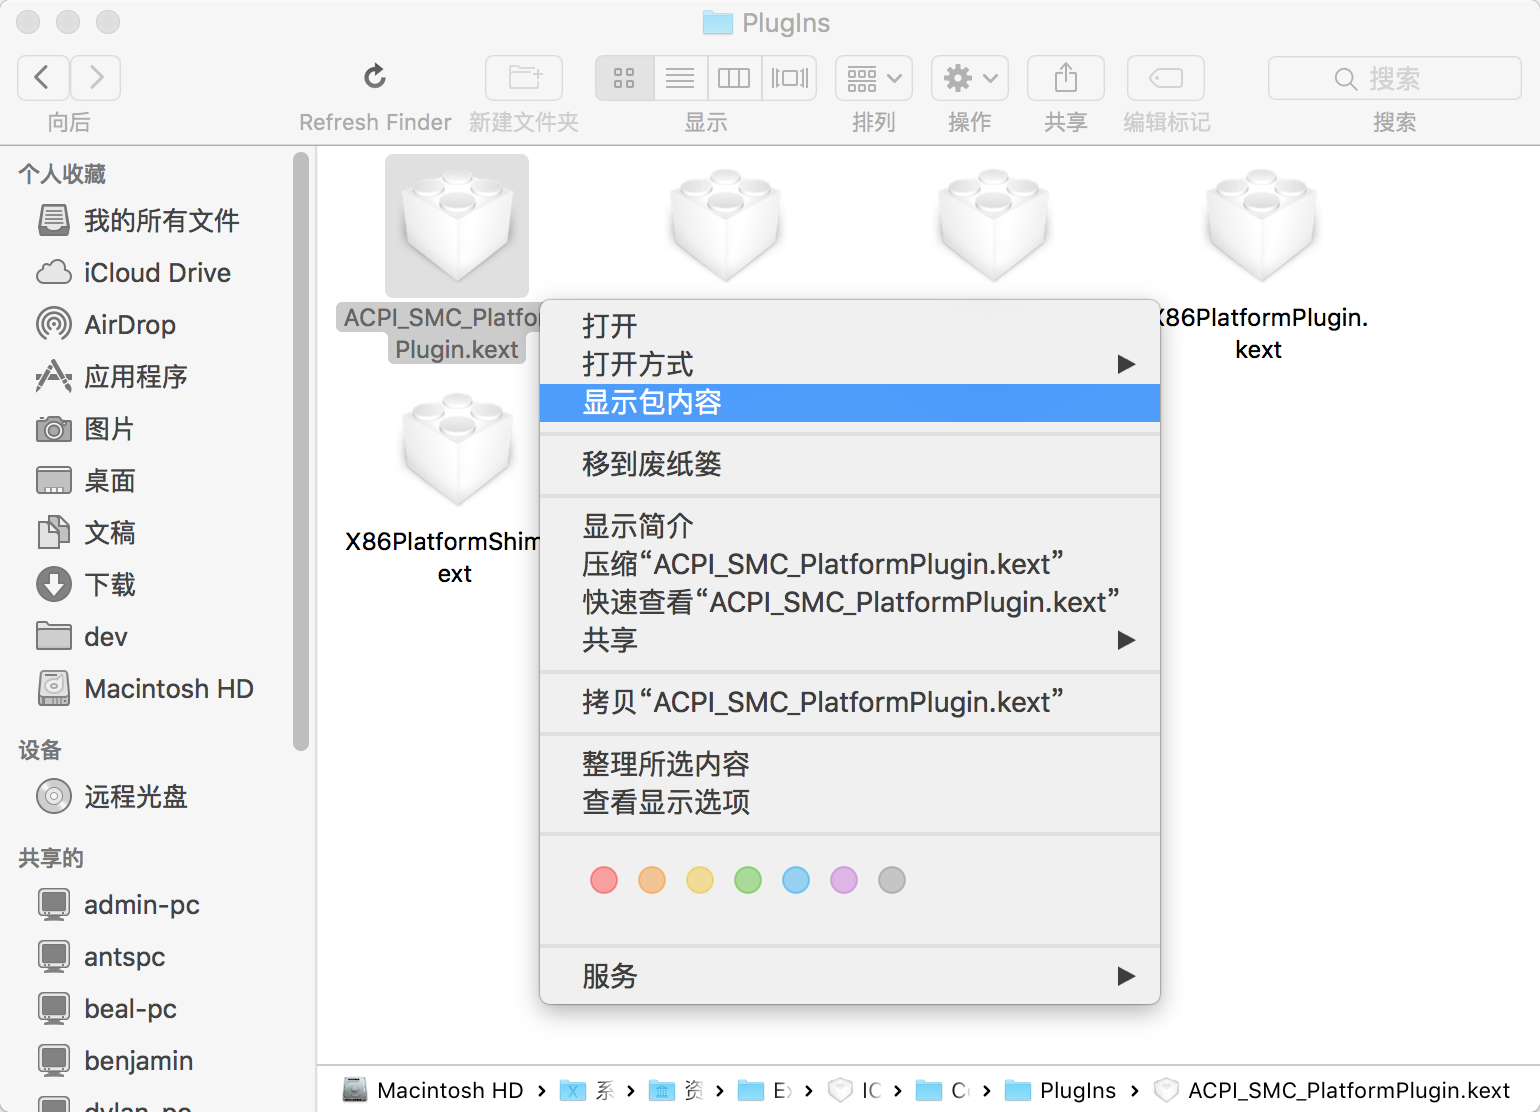Select 远程光盘 in sidebar
This screenshot has width=1540, height=1112.
click(x=112, y=796)
